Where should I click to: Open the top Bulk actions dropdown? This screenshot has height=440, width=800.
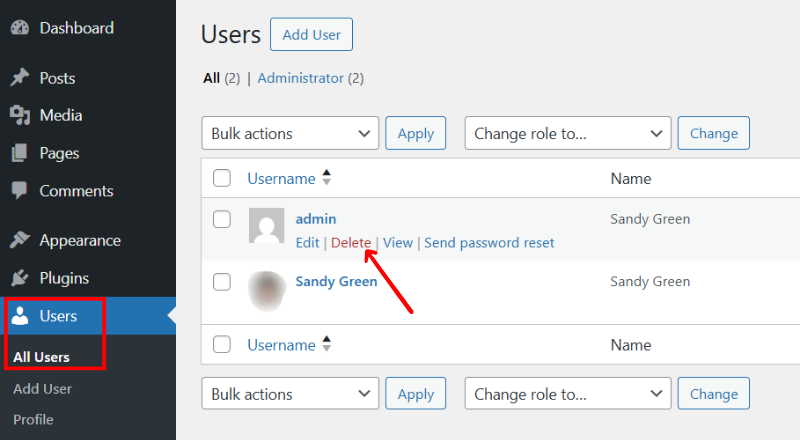[290, 133]
